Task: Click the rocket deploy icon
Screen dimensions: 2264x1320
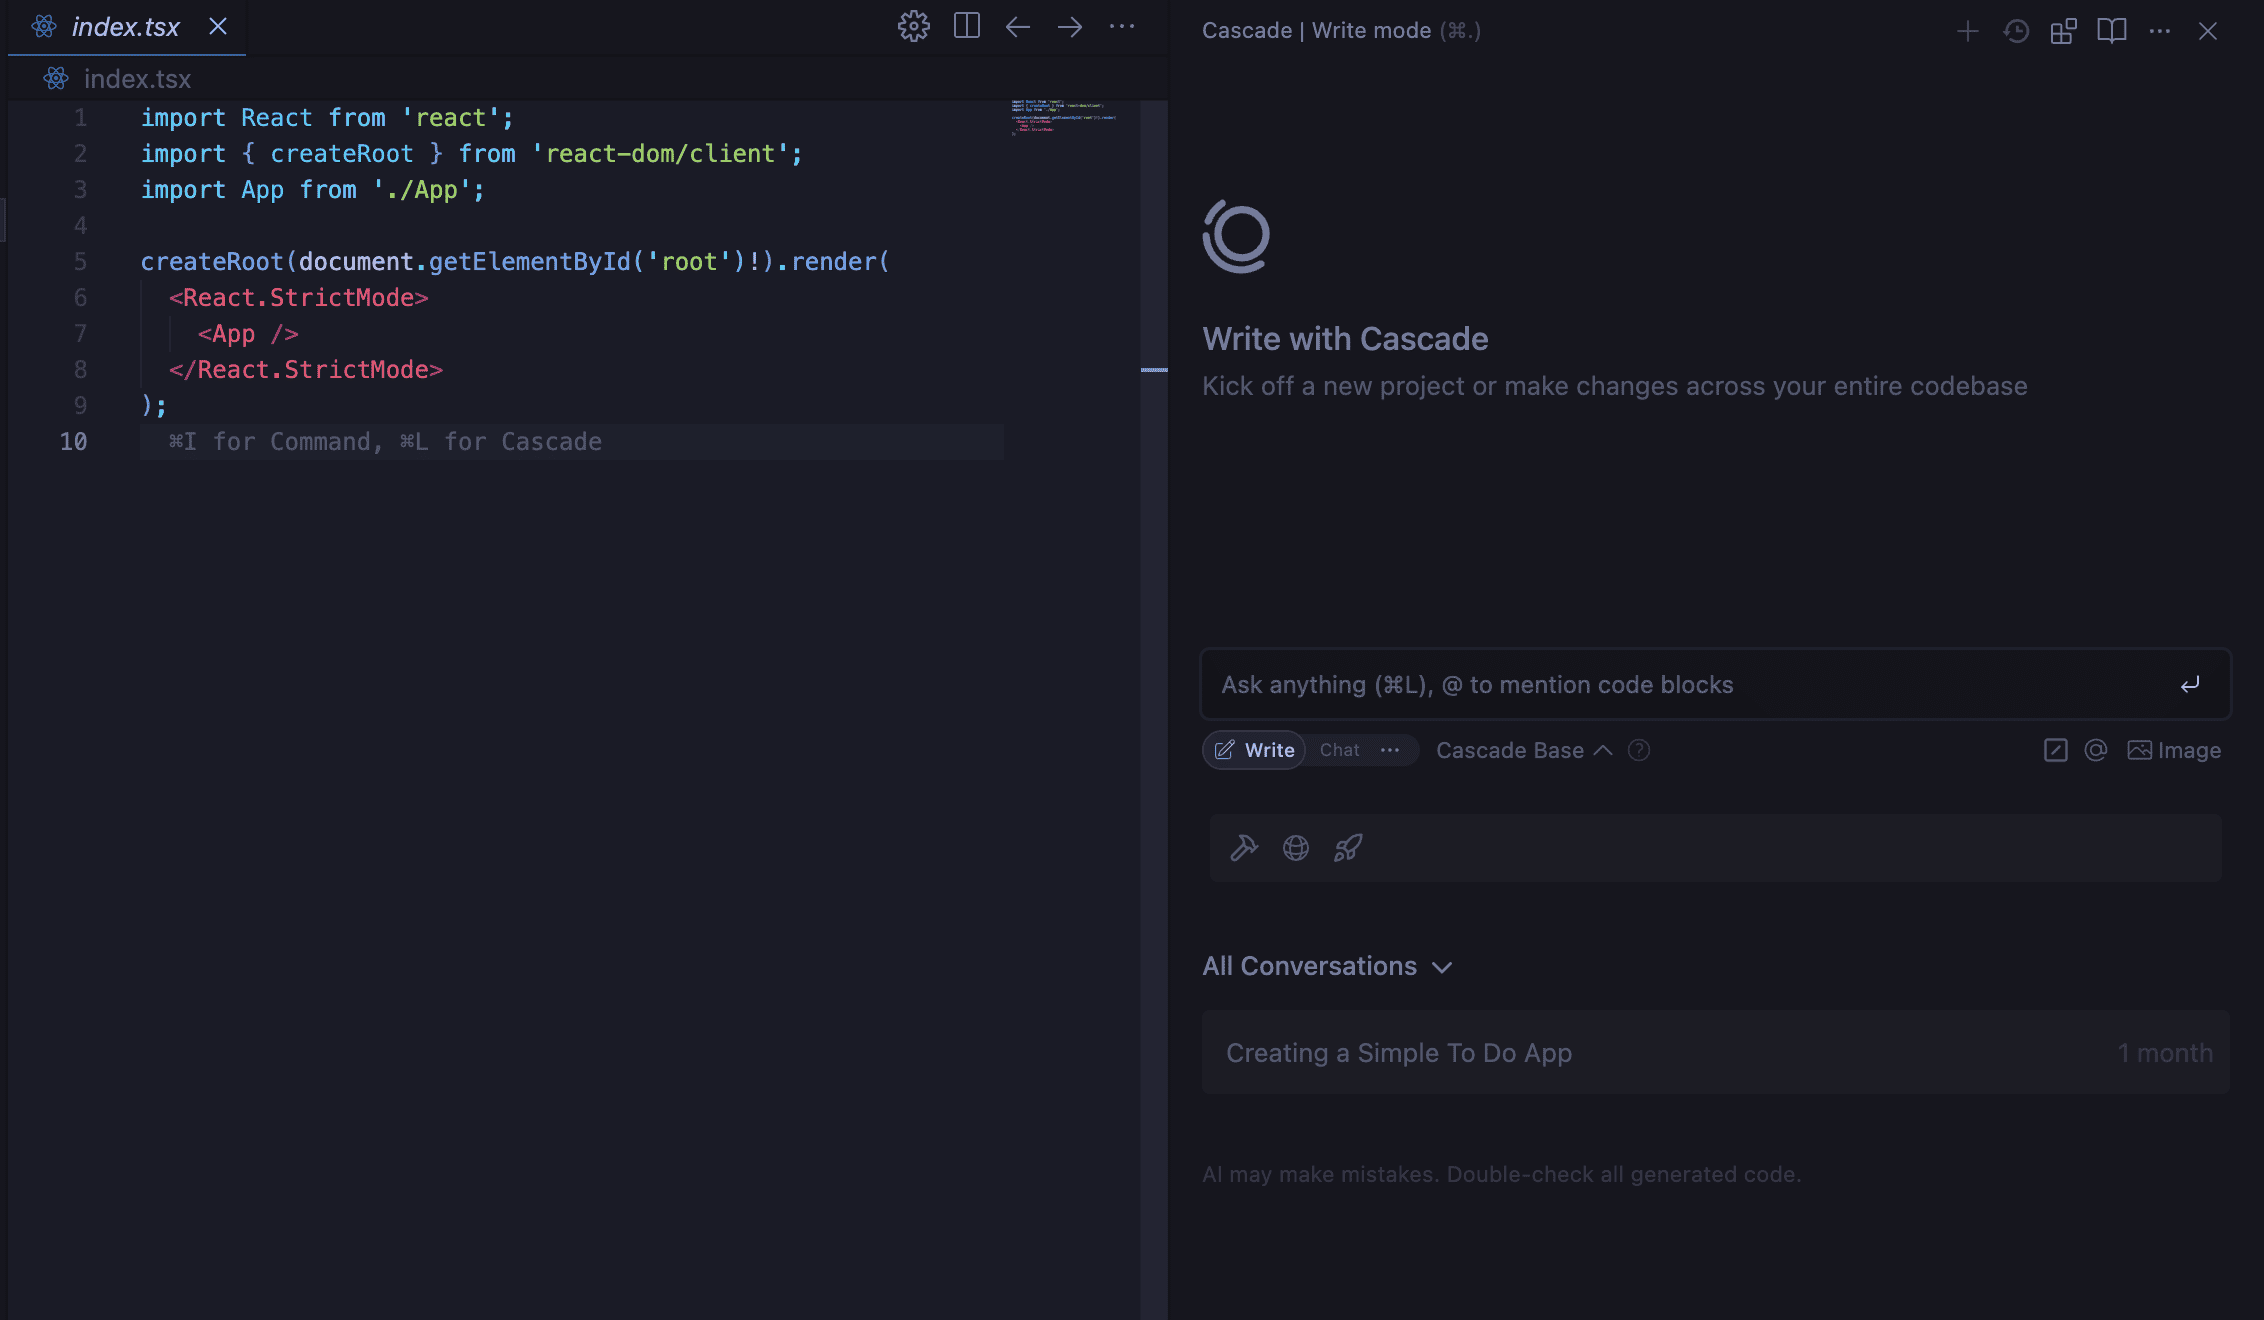Action: click(1348, 848)
